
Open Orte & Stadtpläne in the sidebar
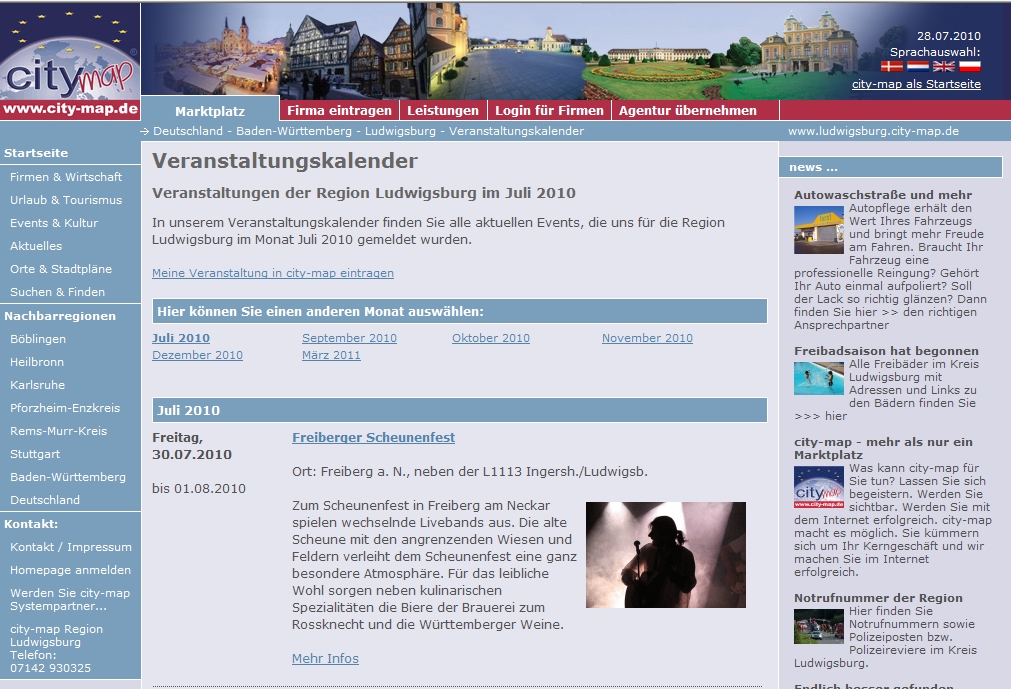point(61,269)
